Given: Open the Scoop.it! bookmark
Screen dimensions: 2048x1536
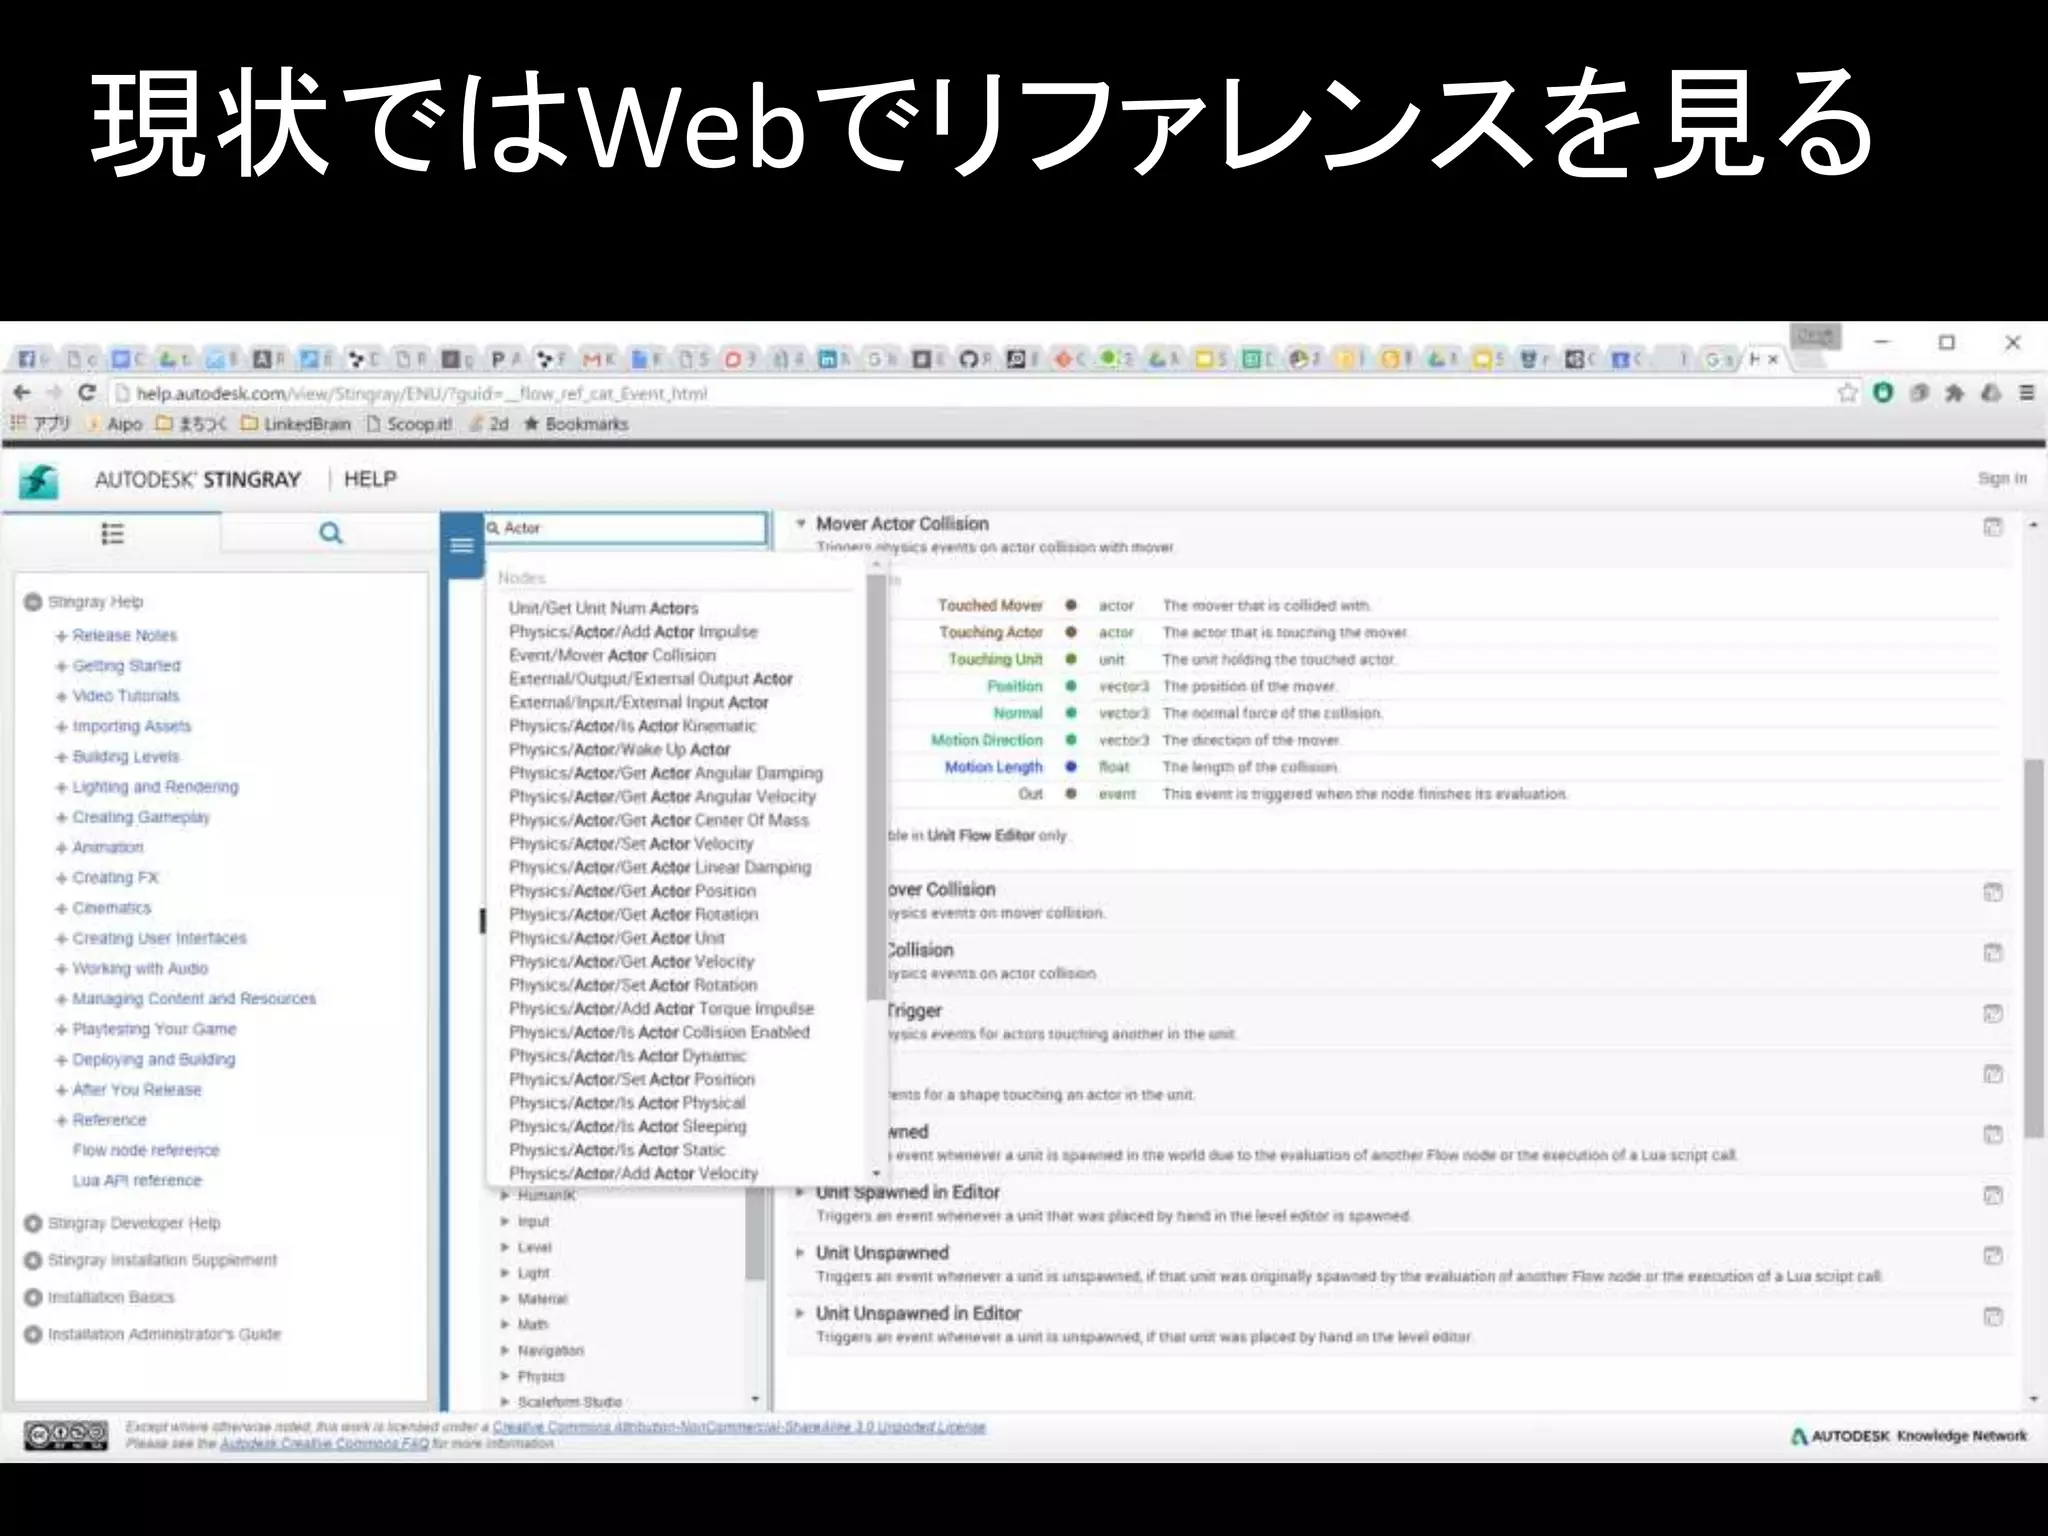Looking at the screenshot, I should coord(409,424).
